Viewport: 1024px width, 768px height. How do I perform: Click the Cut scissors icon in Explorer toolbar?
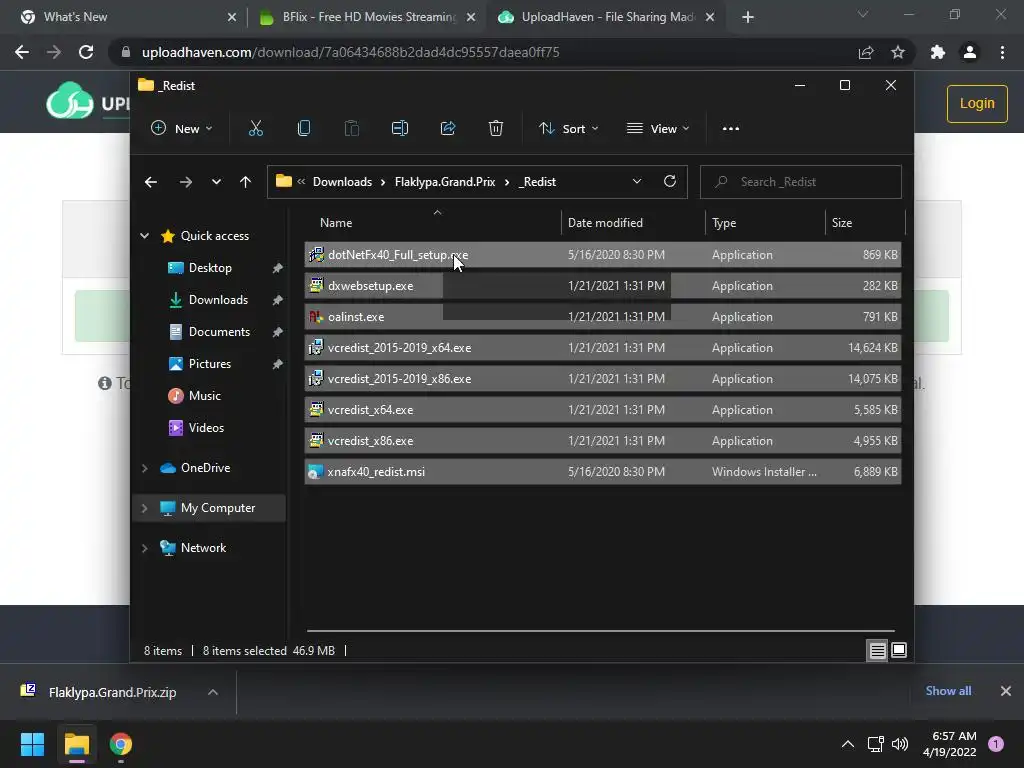[255, 129]
